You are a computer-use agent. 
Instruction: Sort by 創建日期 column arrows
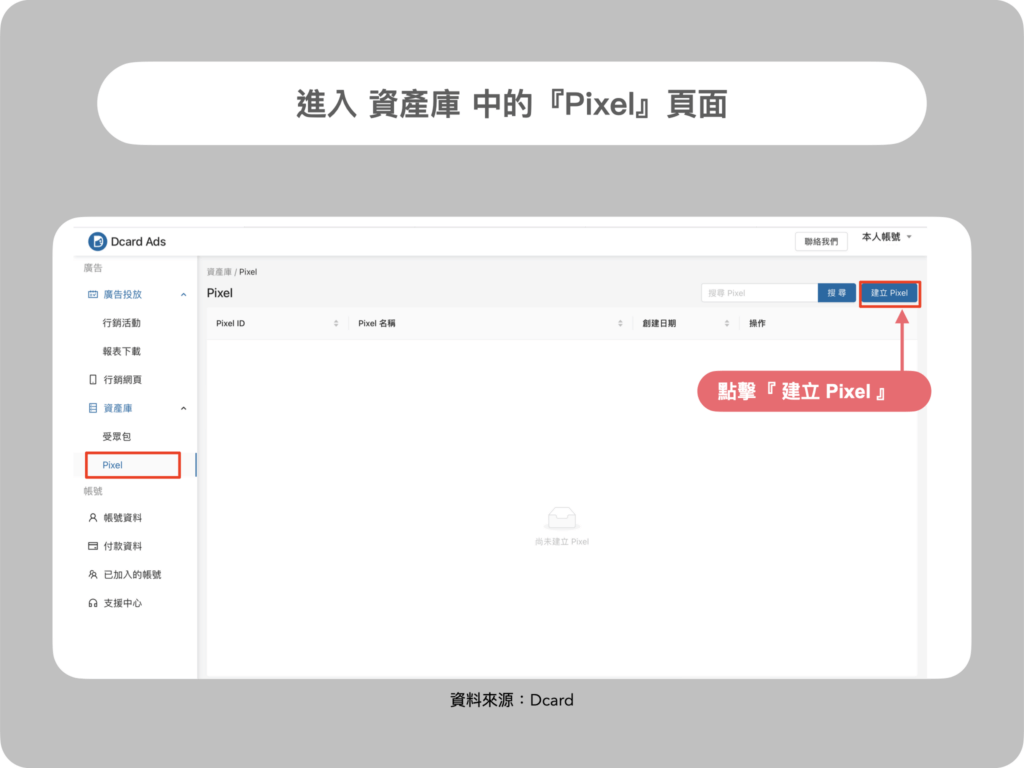point(727,323)
